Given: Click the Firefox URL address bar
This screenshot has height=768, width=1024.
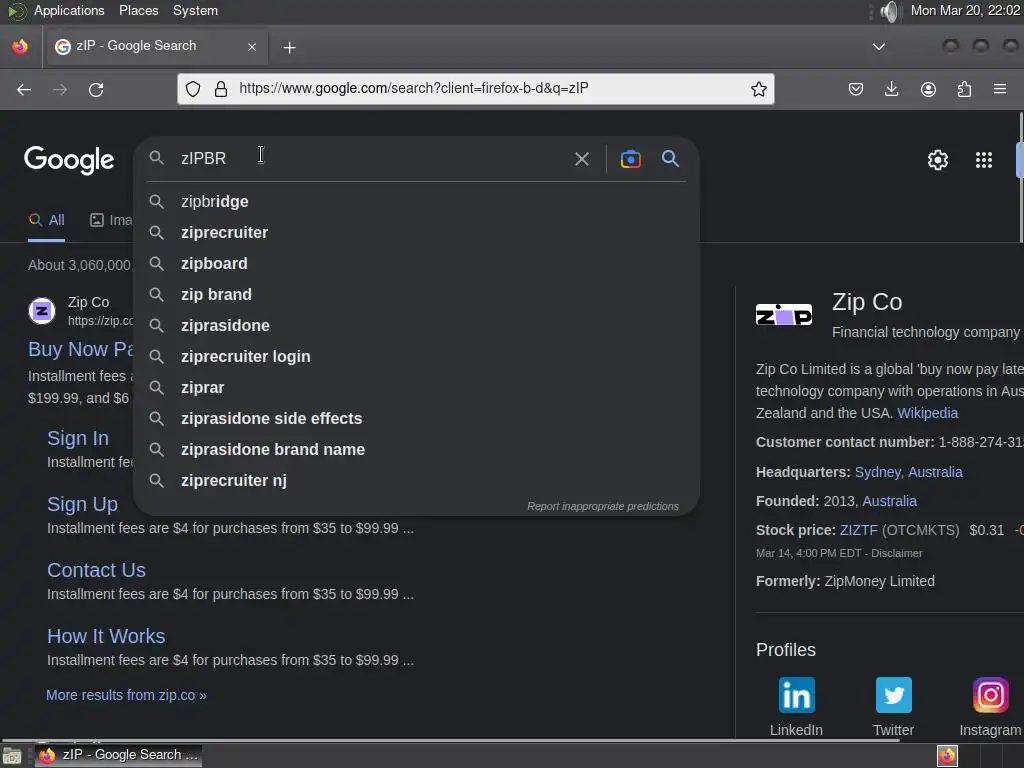Looking at the screenshot, I should pos(475,89).
